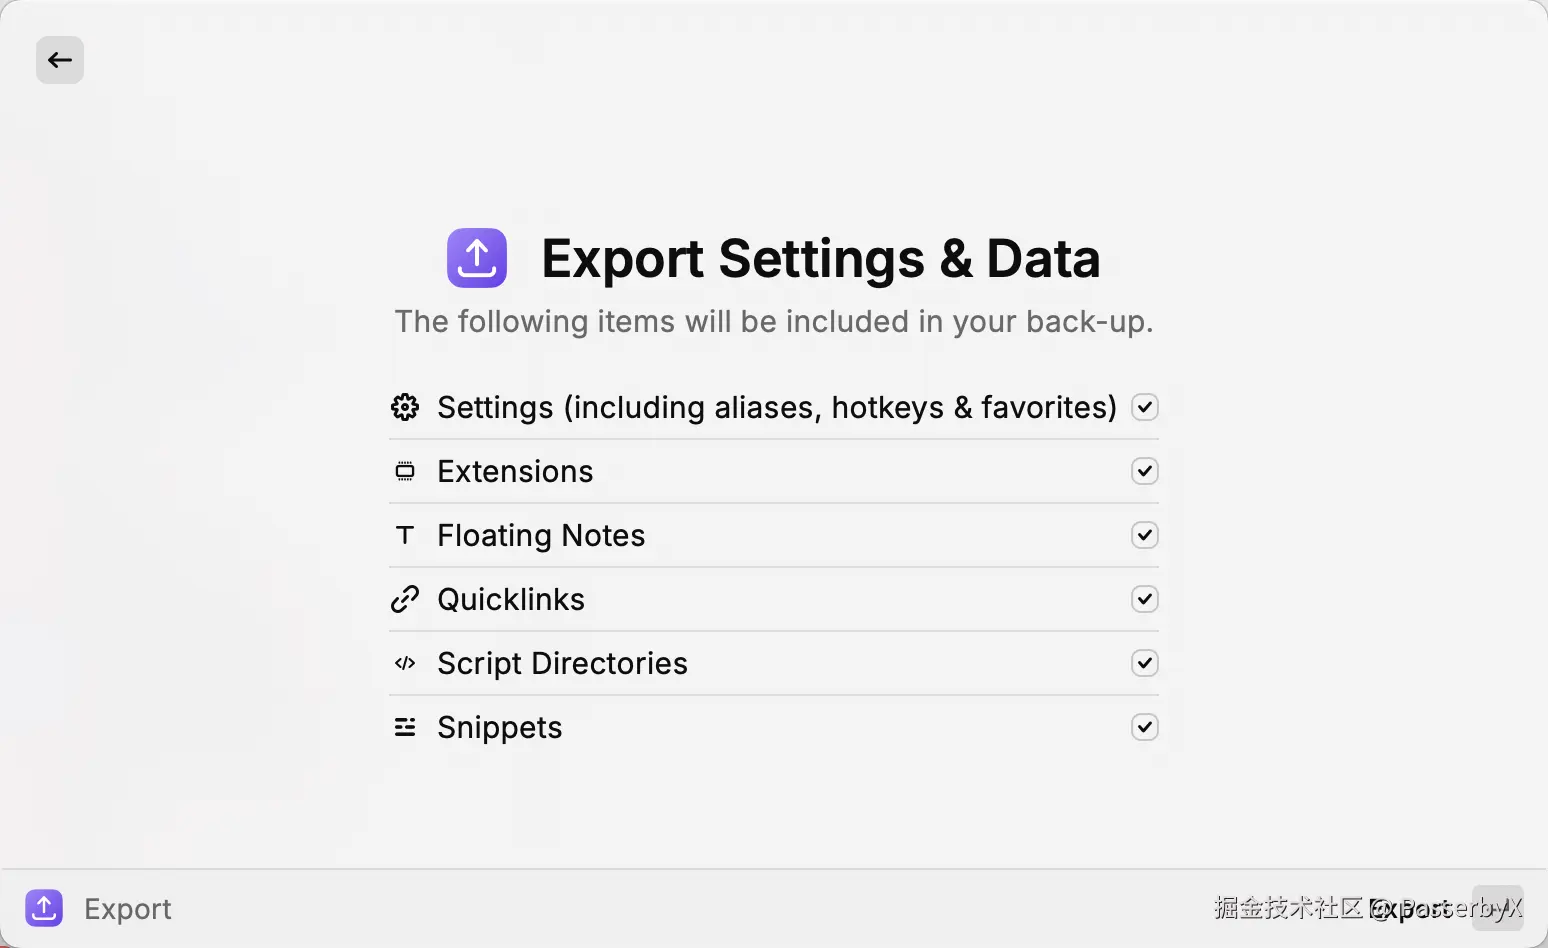
Task: Click the Extensions row icon
Action: click(405, 471)
